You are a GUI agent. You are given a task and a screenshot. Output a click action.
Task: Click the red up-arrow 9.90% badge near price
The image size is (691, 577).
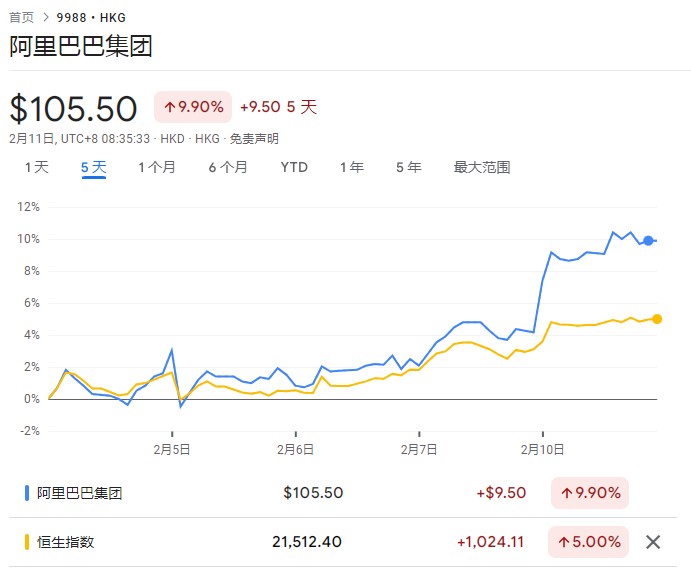point(193,107)
